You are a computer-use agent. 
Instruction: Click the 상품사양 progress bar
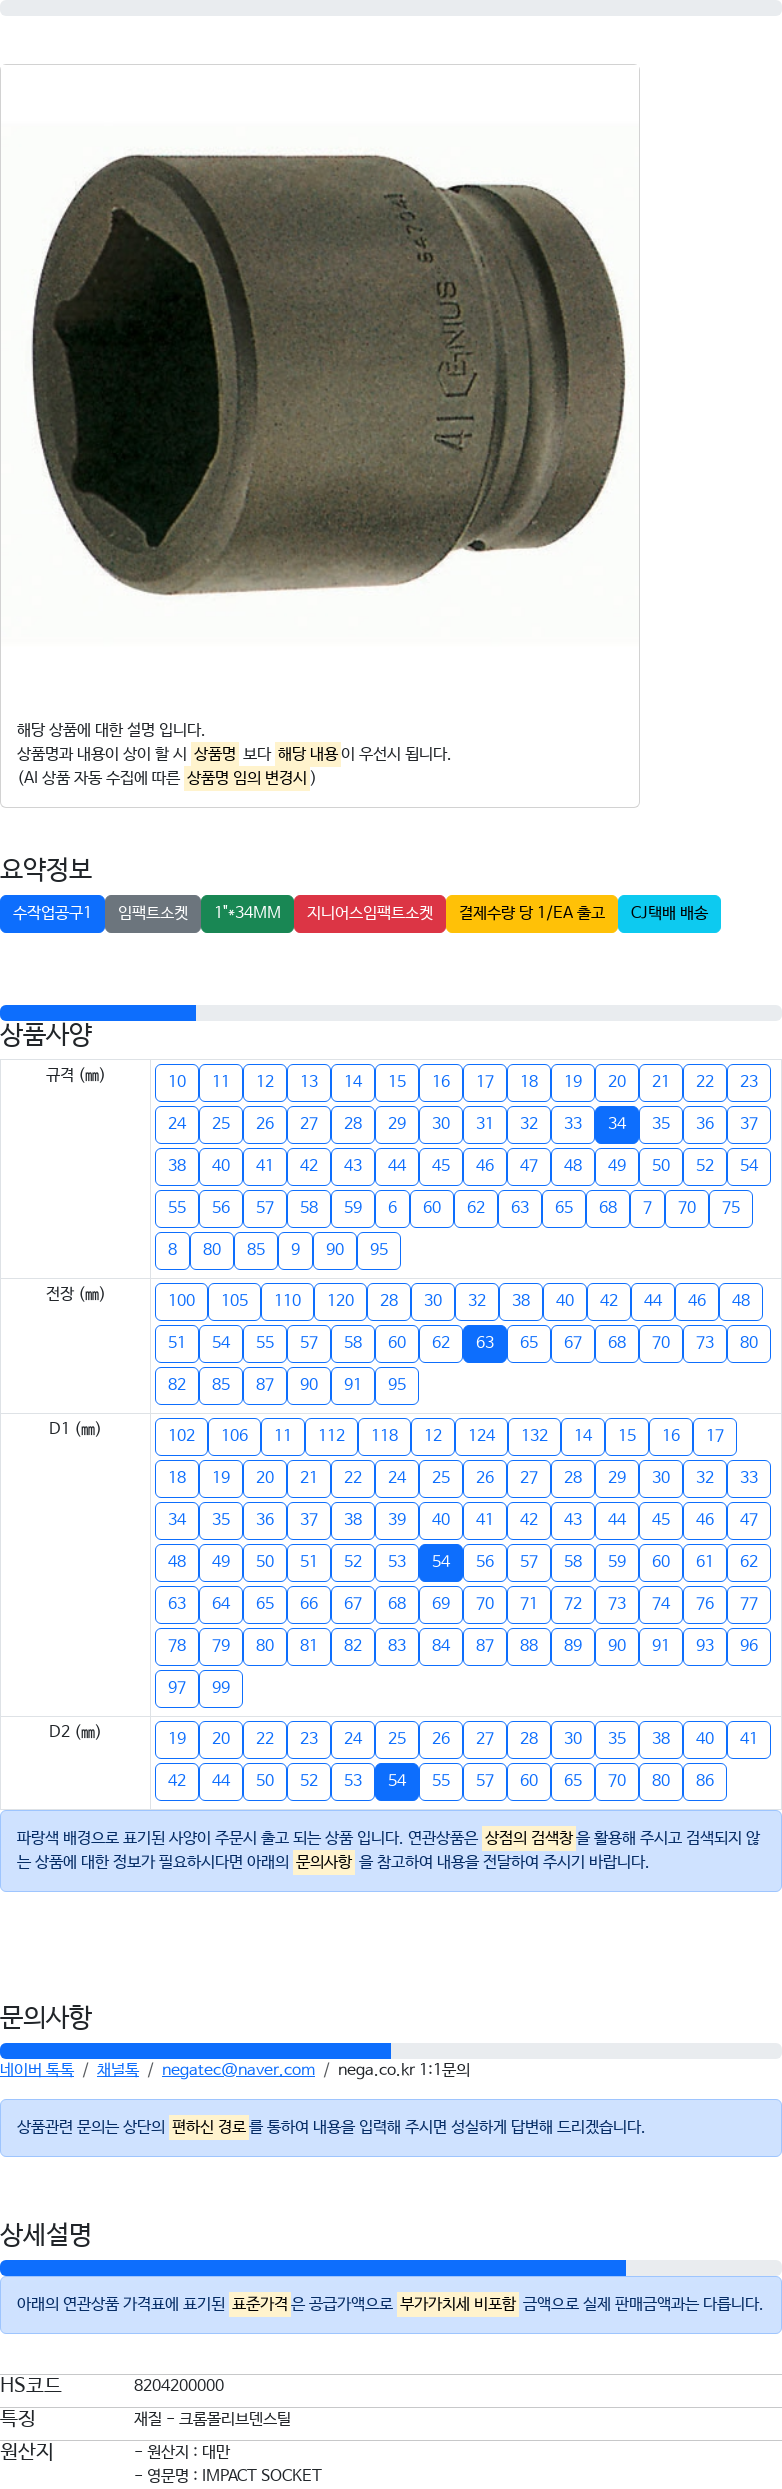(x=391, y=1013)
